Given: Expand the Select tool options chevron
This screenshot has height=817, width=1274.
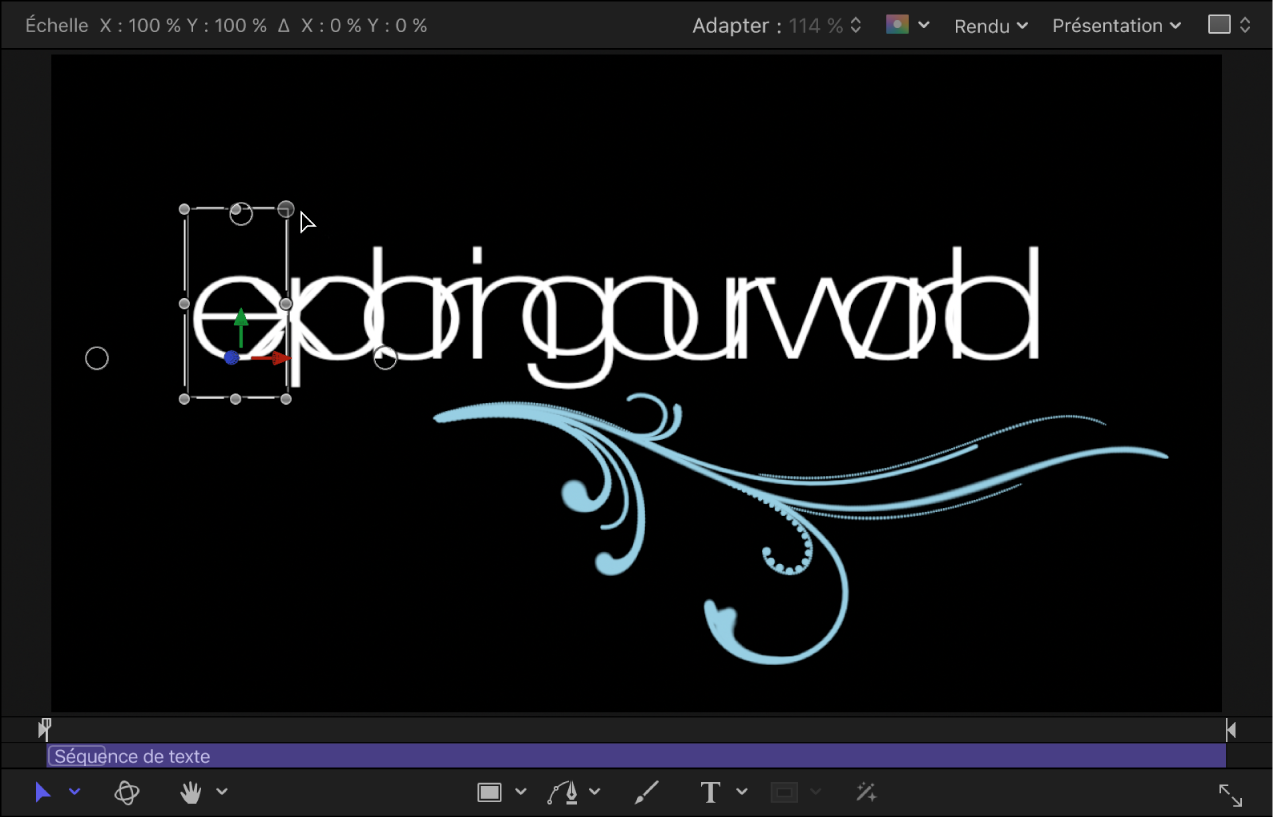Looking at the screenshot, I should click(74, 792).
